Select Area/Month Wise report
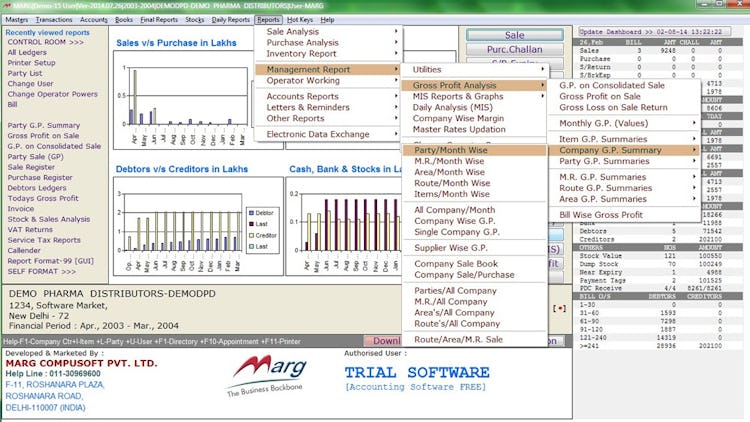 pos(474,172)
